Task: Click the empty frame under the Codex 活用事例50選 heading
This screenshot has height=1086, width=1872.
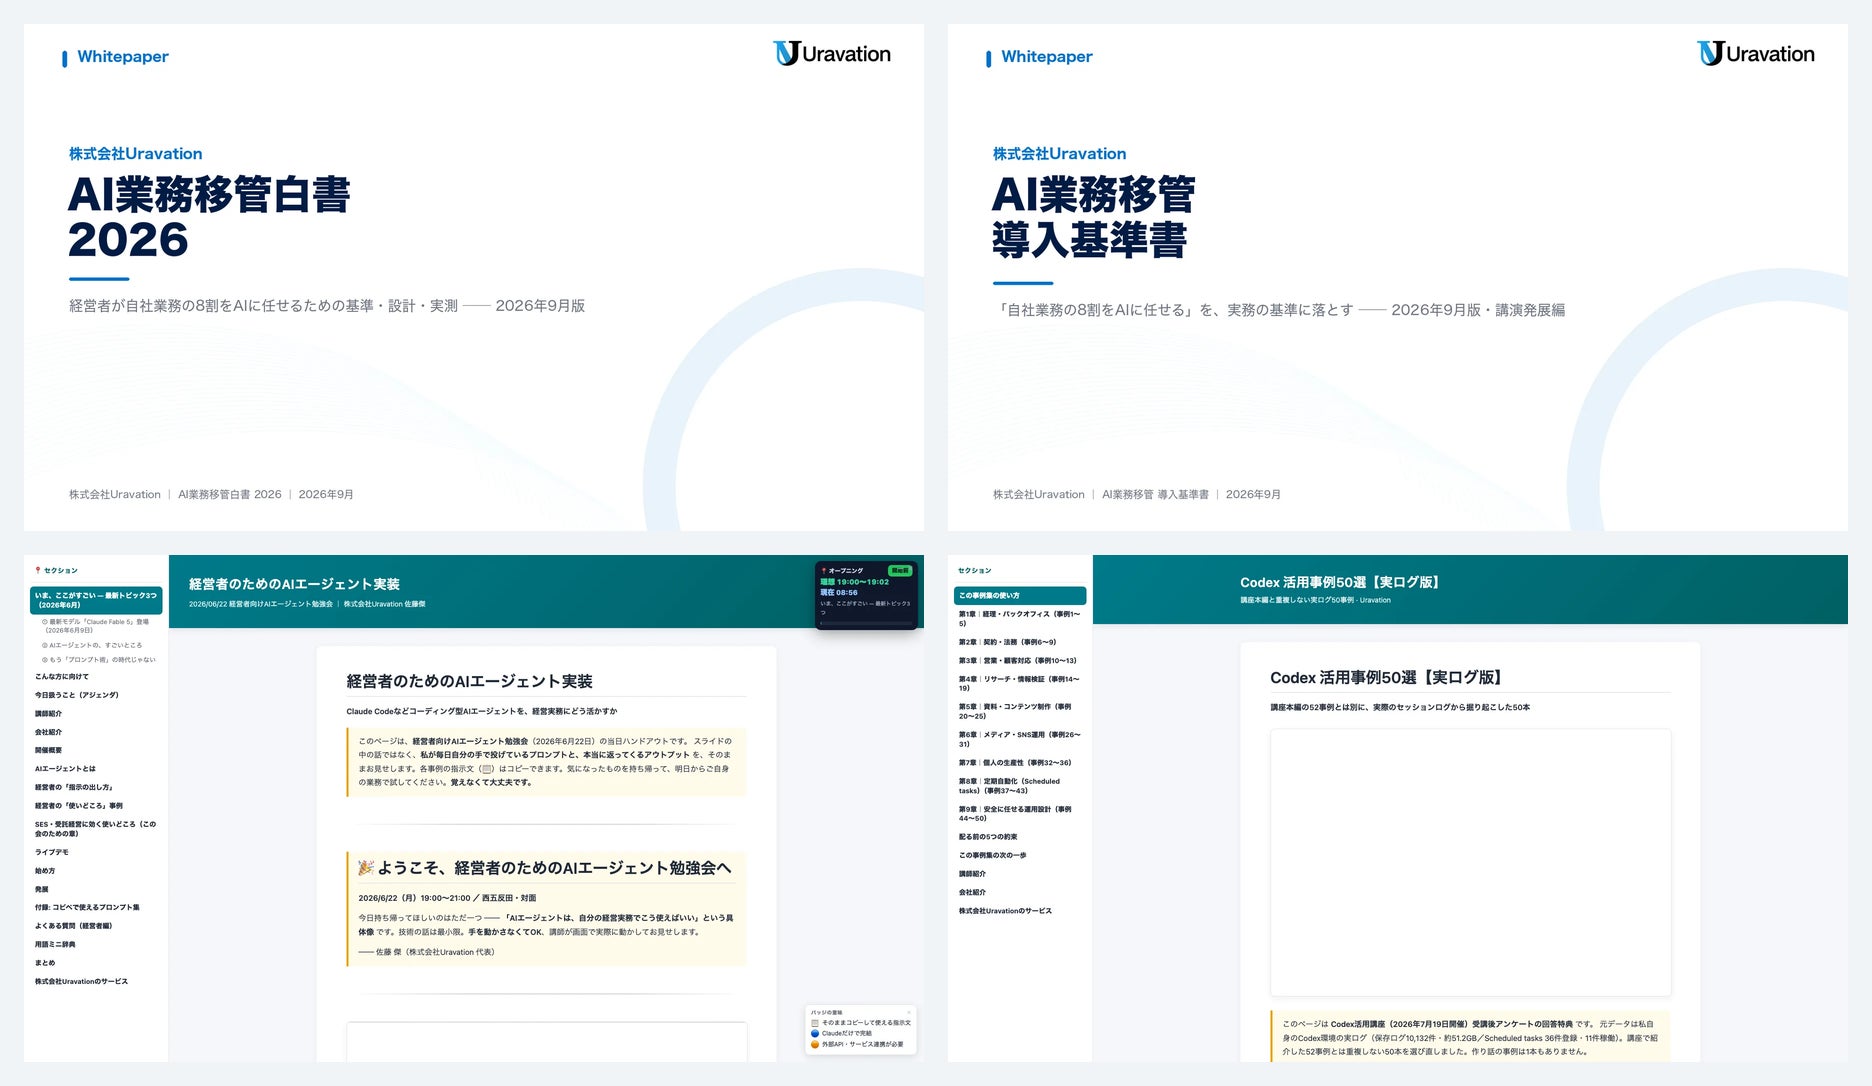Action: pos(1470,862)
